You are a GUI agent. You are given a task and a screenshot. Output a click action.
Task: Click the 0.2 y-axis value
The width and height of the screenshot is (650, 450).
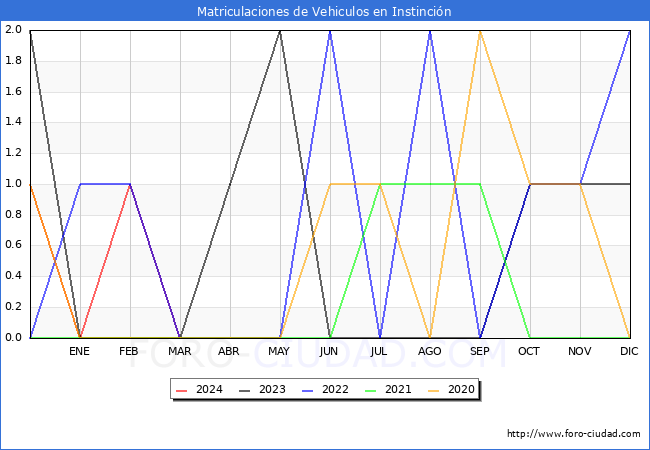[14, 307]
